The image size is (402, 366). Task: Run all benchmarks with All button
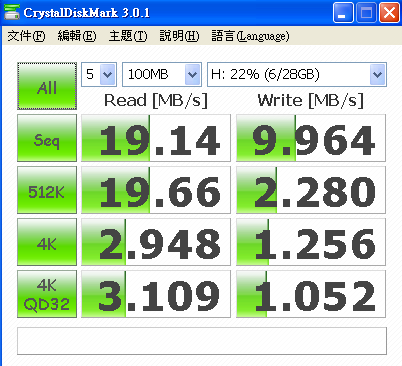point(47,86)
